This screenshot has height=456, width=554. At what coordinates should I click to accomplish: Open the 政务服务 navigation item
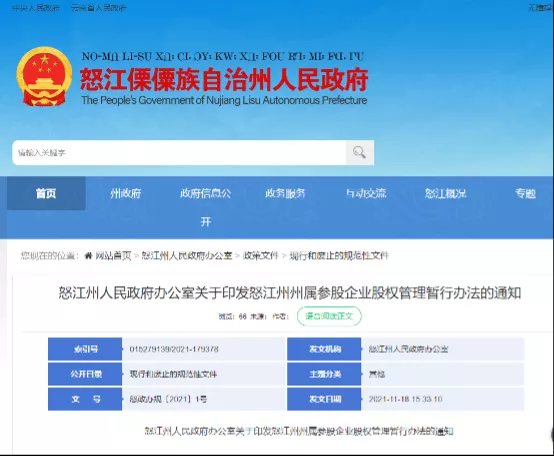(x=285, y=193)
